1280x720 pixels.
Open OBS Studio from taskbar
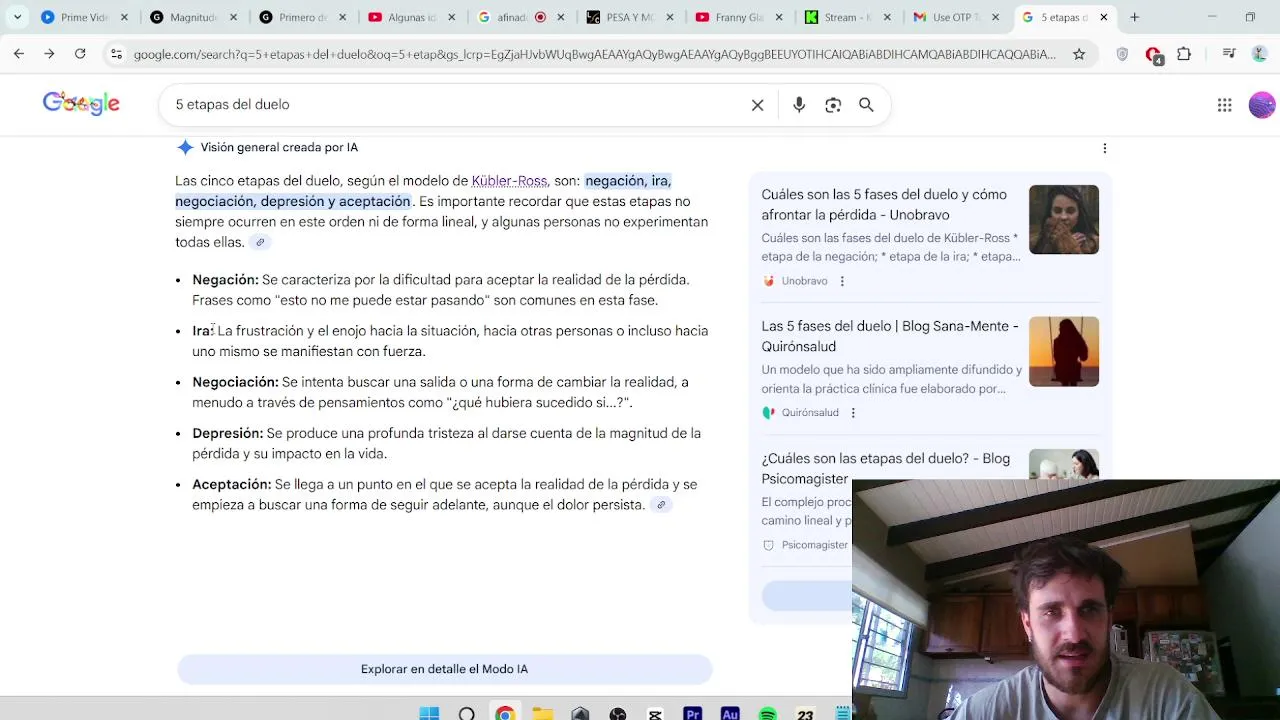coord(617,714)
